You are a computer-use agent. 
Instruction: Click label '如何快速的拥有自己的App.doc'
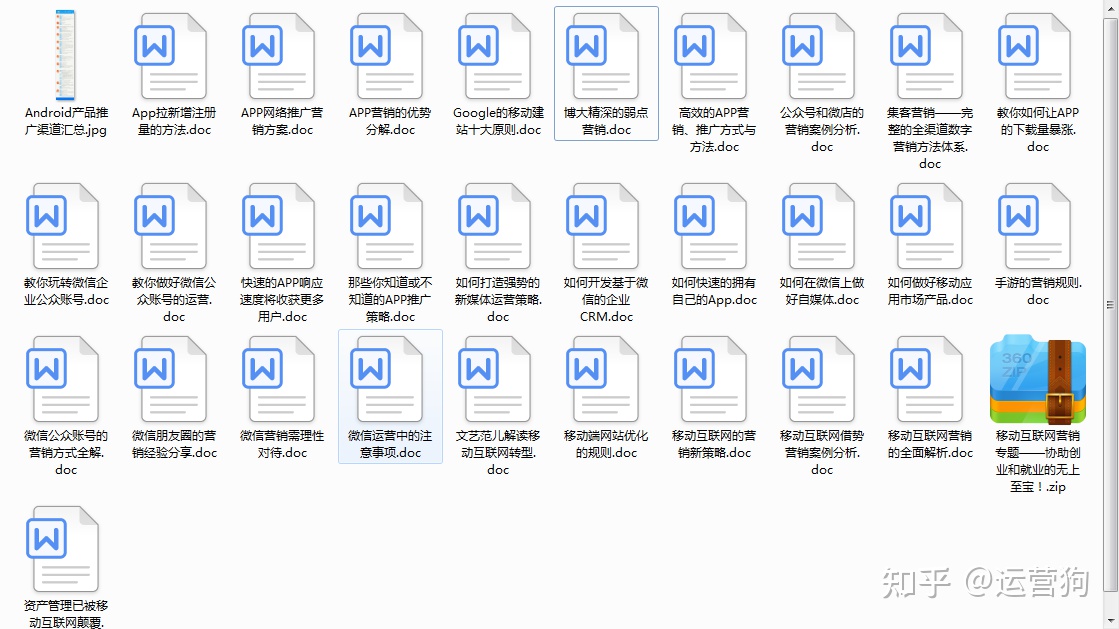click(x=714, y=291)
